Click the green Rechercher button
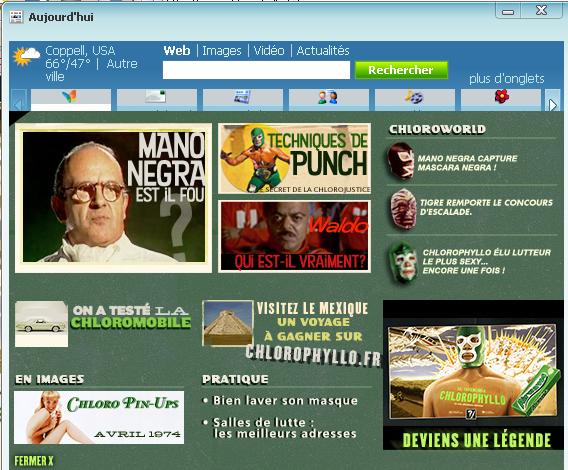568x470 pixels. point(401,70)
